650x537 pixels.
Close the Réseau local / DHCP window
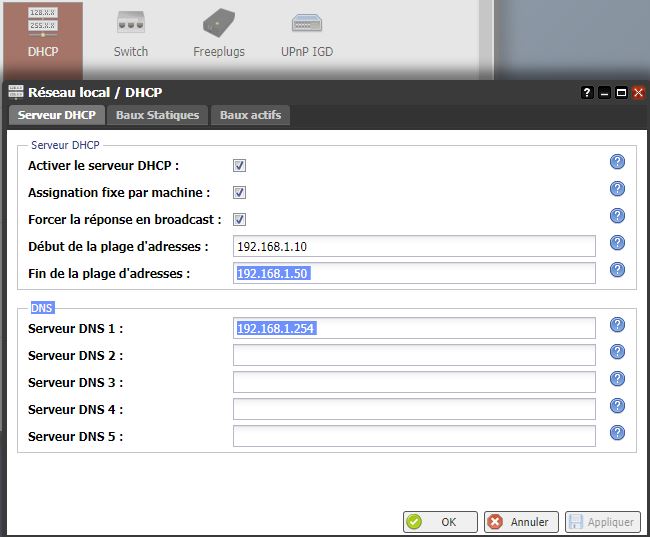click(638, 92)
